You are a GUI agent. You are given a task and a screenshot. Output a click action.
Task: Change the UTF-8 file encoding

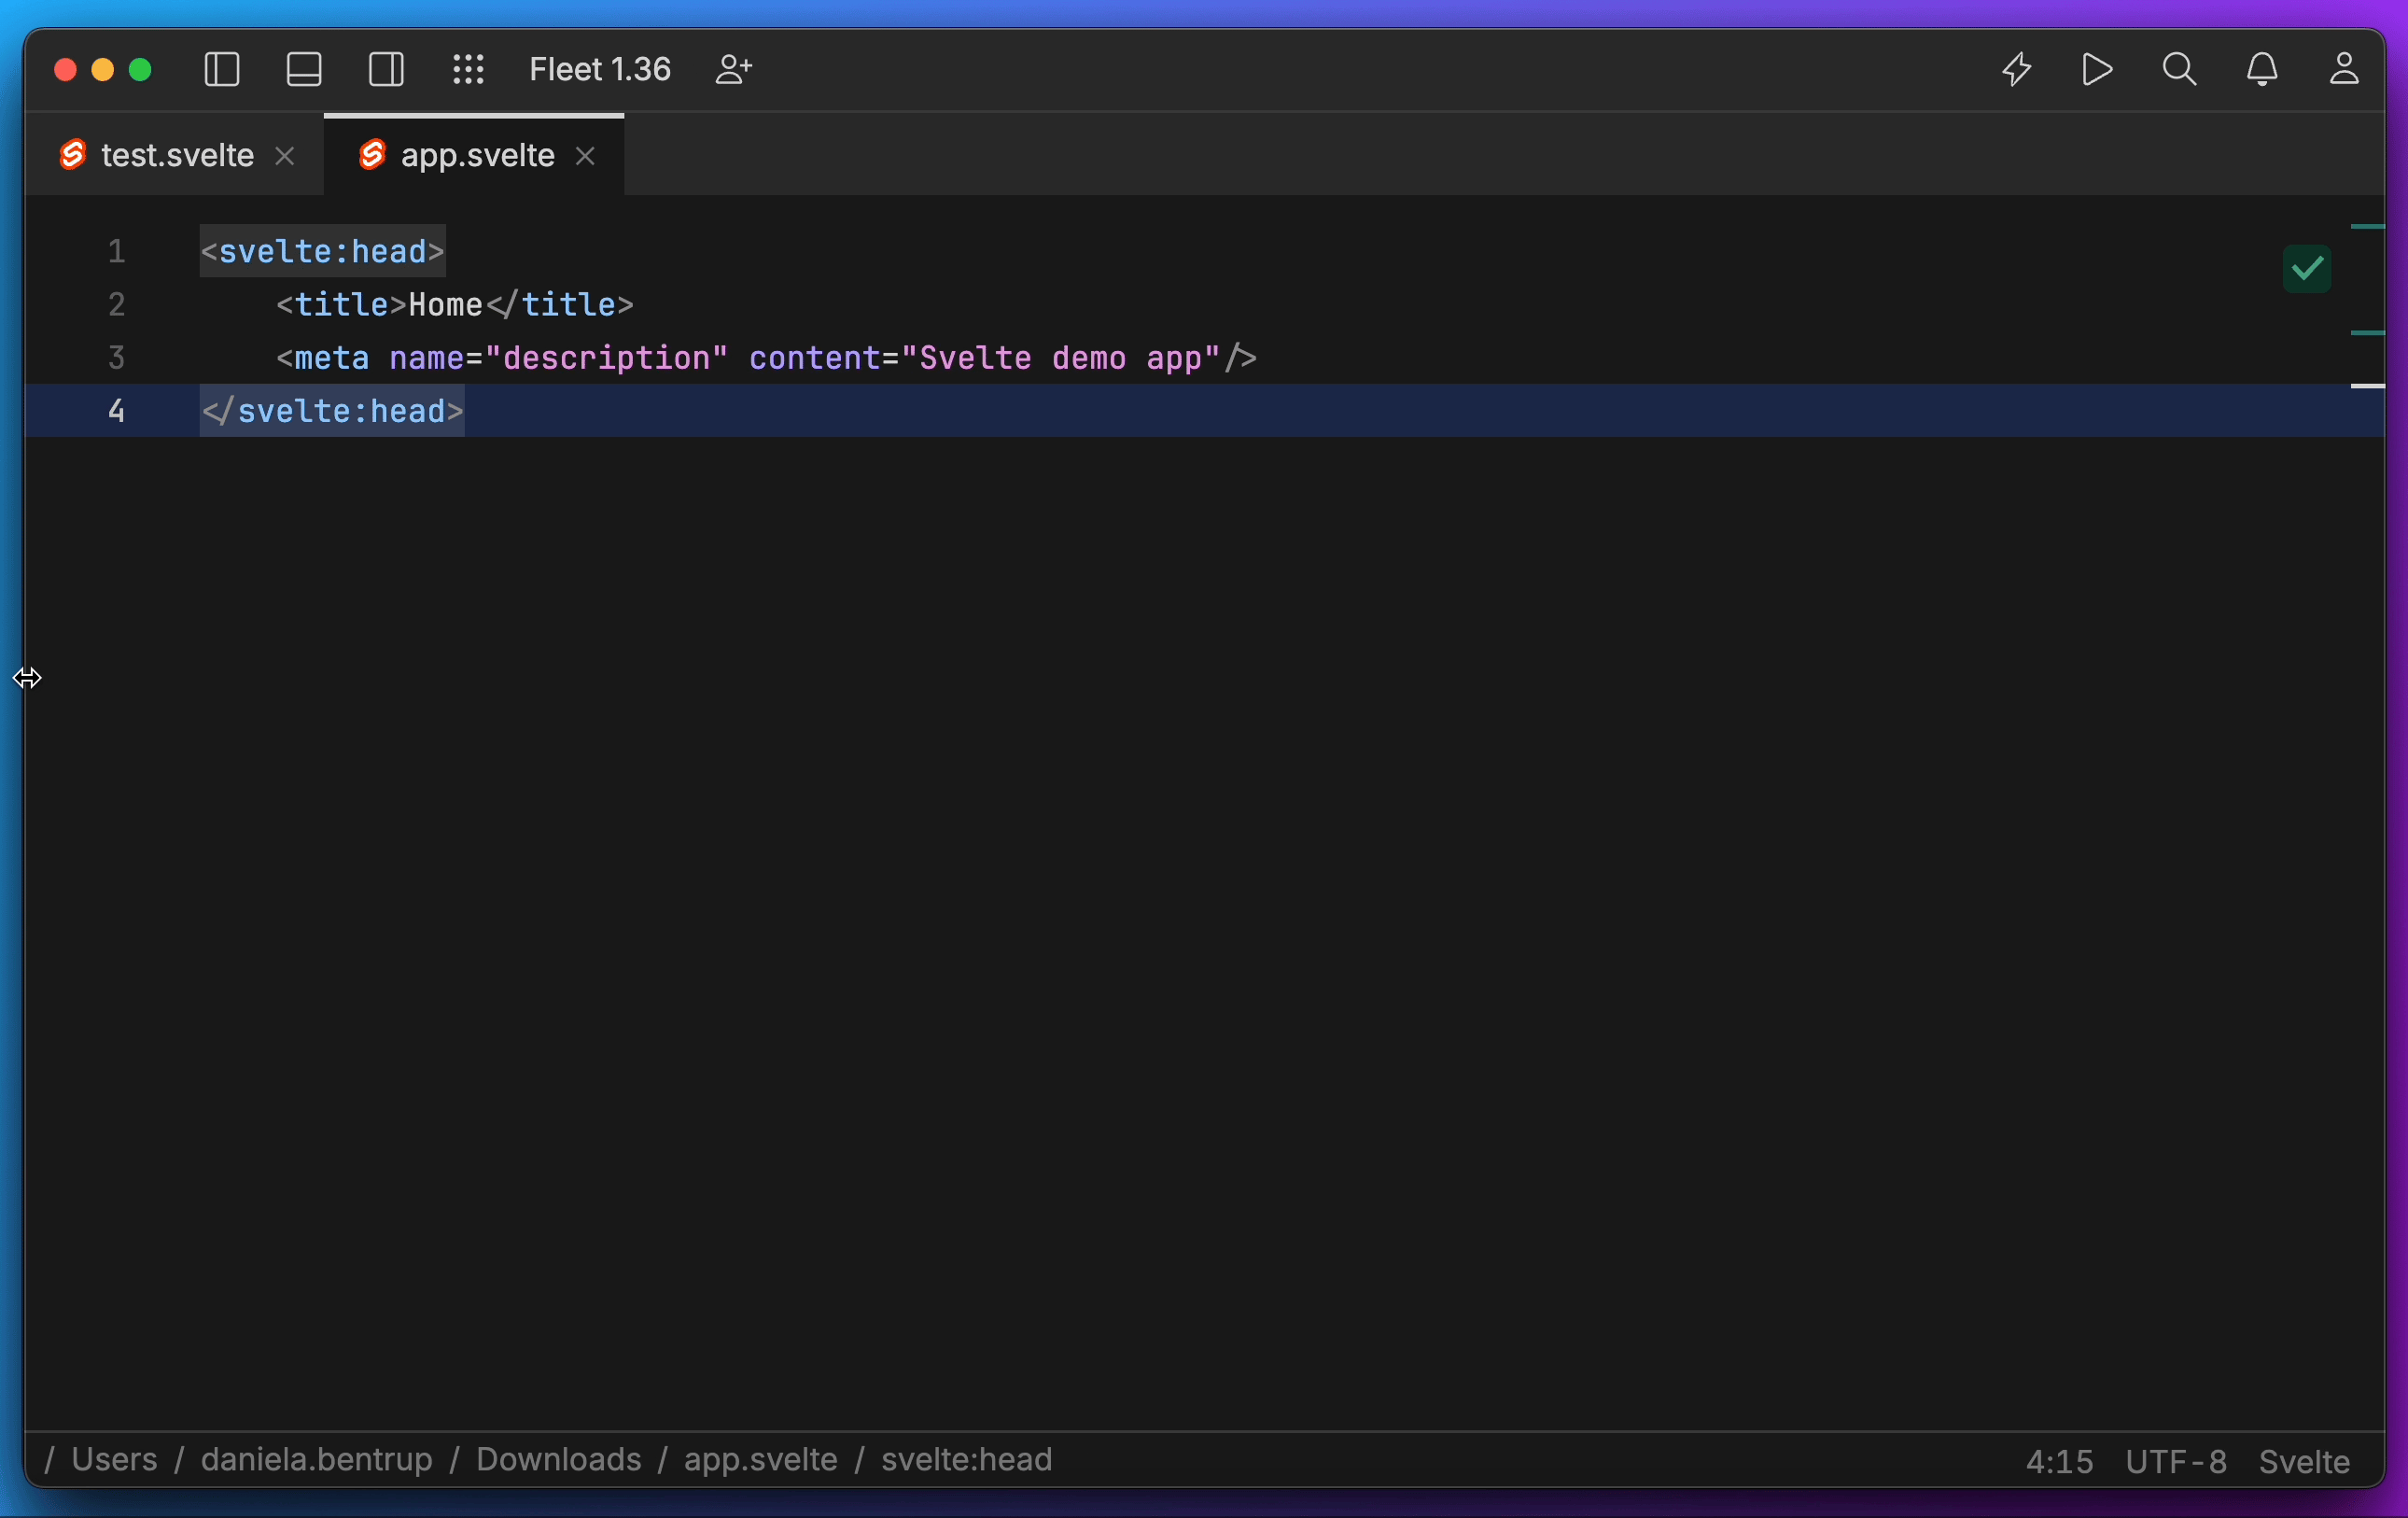click(2176, 1462)
